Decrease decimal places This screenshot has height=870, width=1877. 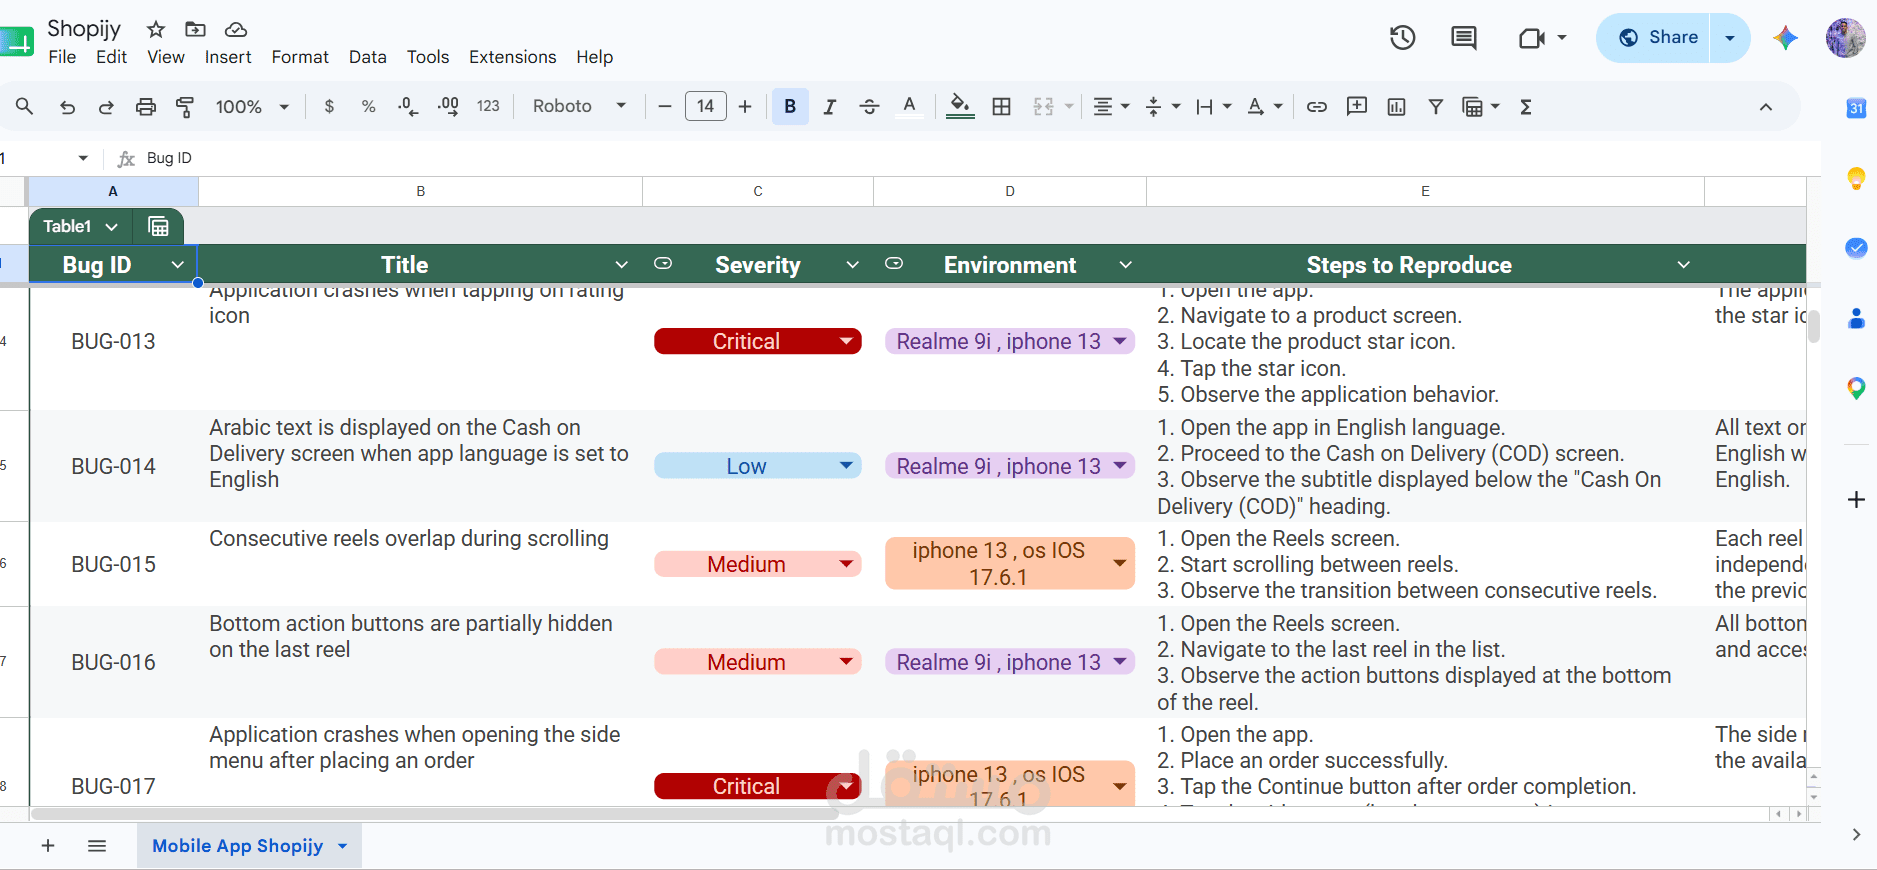point(408,107)
